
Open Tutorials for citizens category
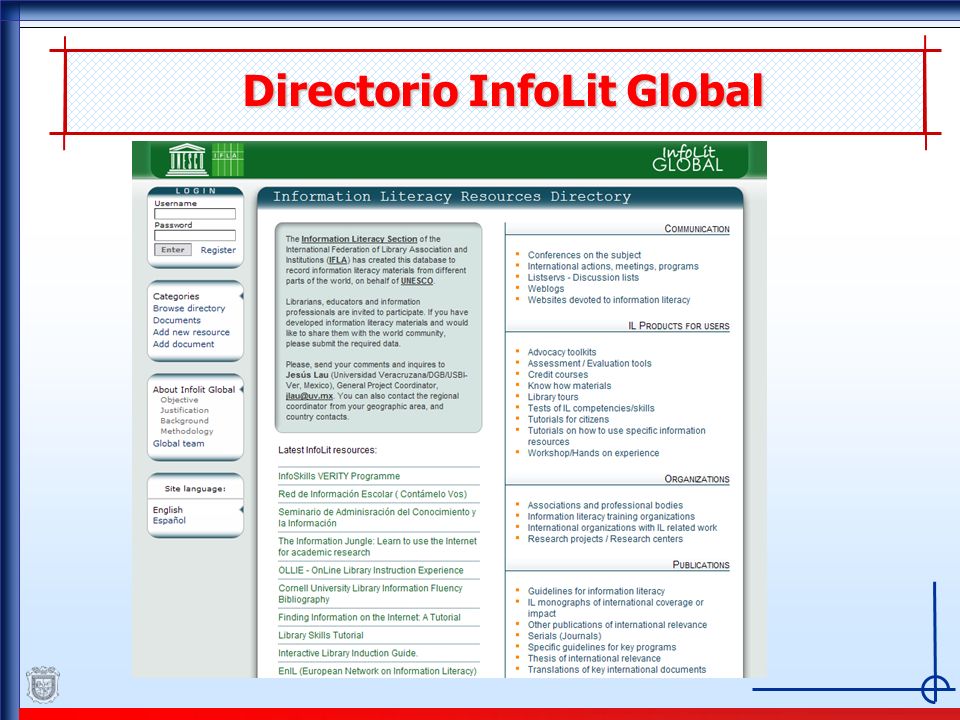click(568, 419)
